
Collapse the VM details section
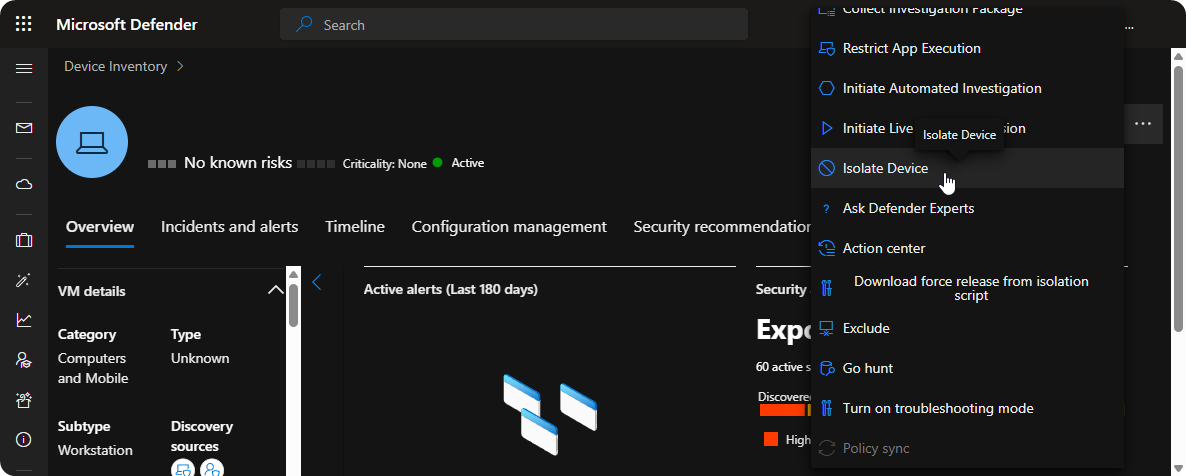click(x=275, y=291)
